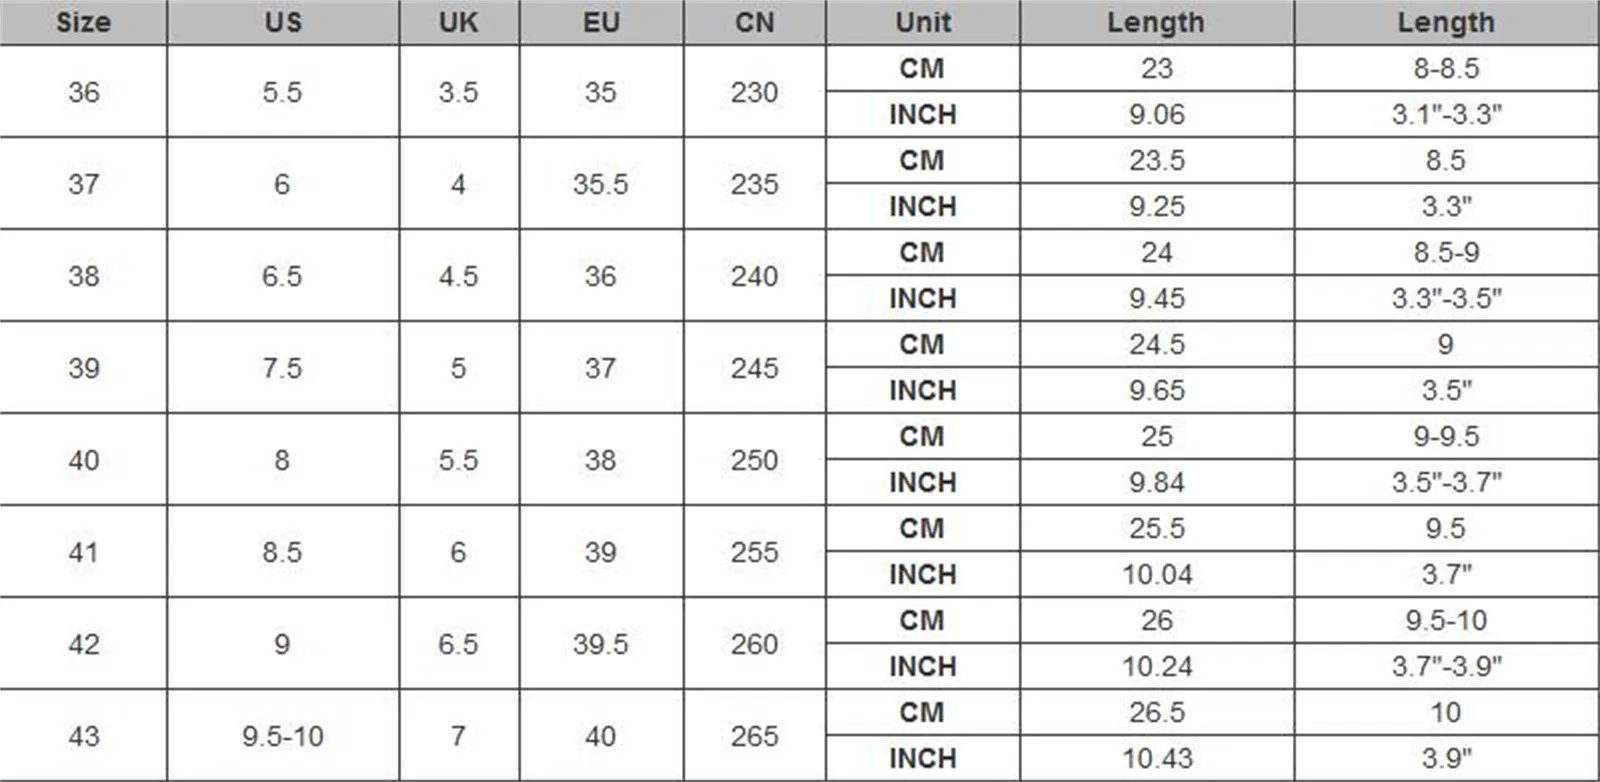
Task: Select the 24.5 cm length cell
Action: pos(1157,345)
